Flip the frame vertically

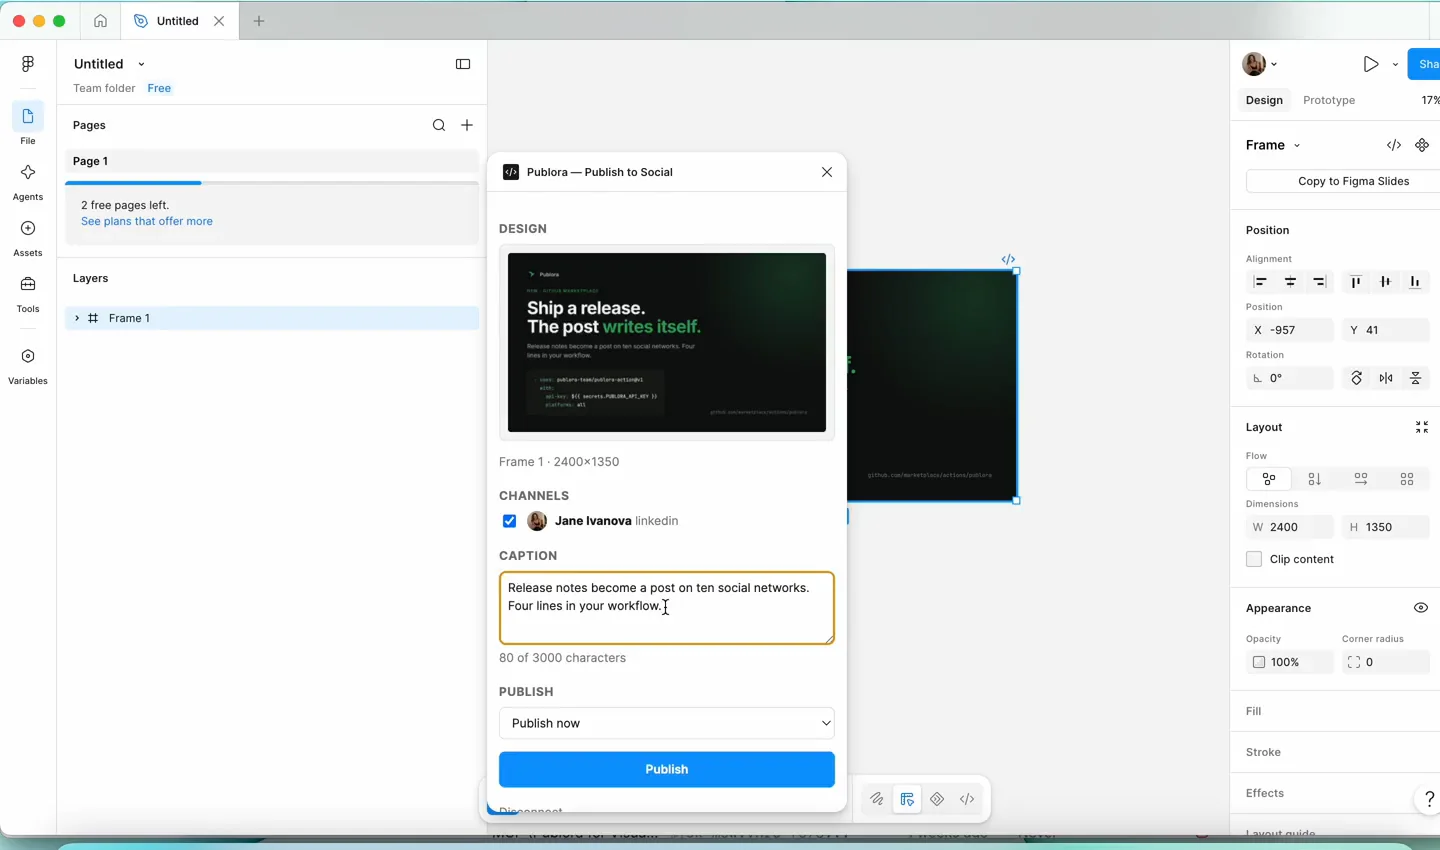[x=1416, y=378]
